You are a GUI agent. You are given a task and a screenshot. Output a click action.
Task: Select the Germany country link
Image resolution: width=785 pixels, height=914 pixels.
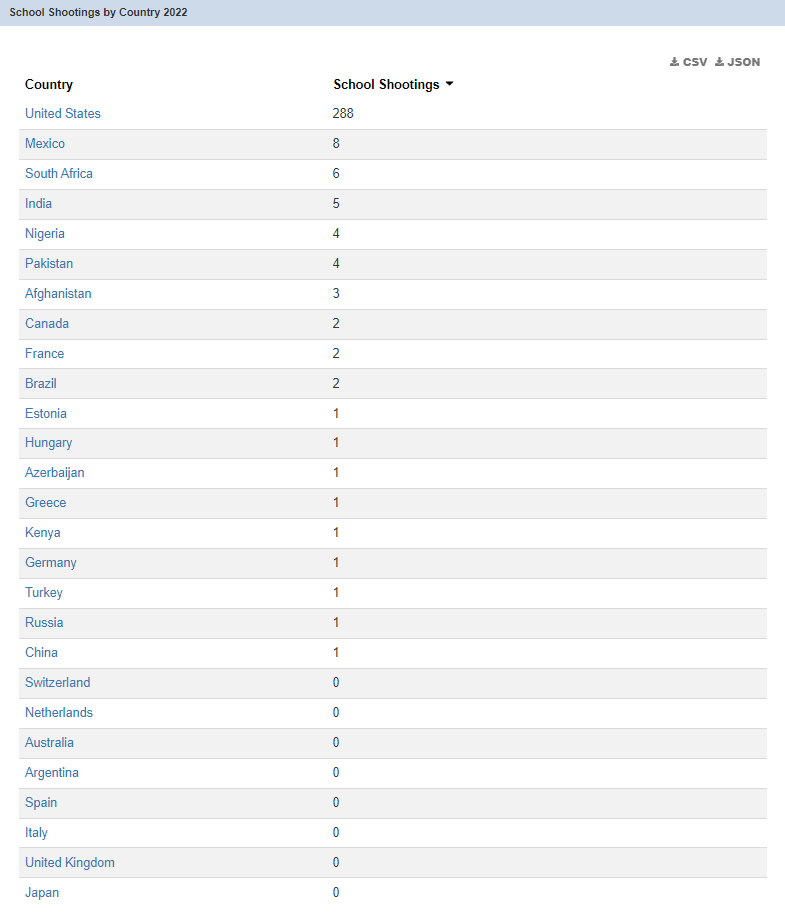point(51,563)
